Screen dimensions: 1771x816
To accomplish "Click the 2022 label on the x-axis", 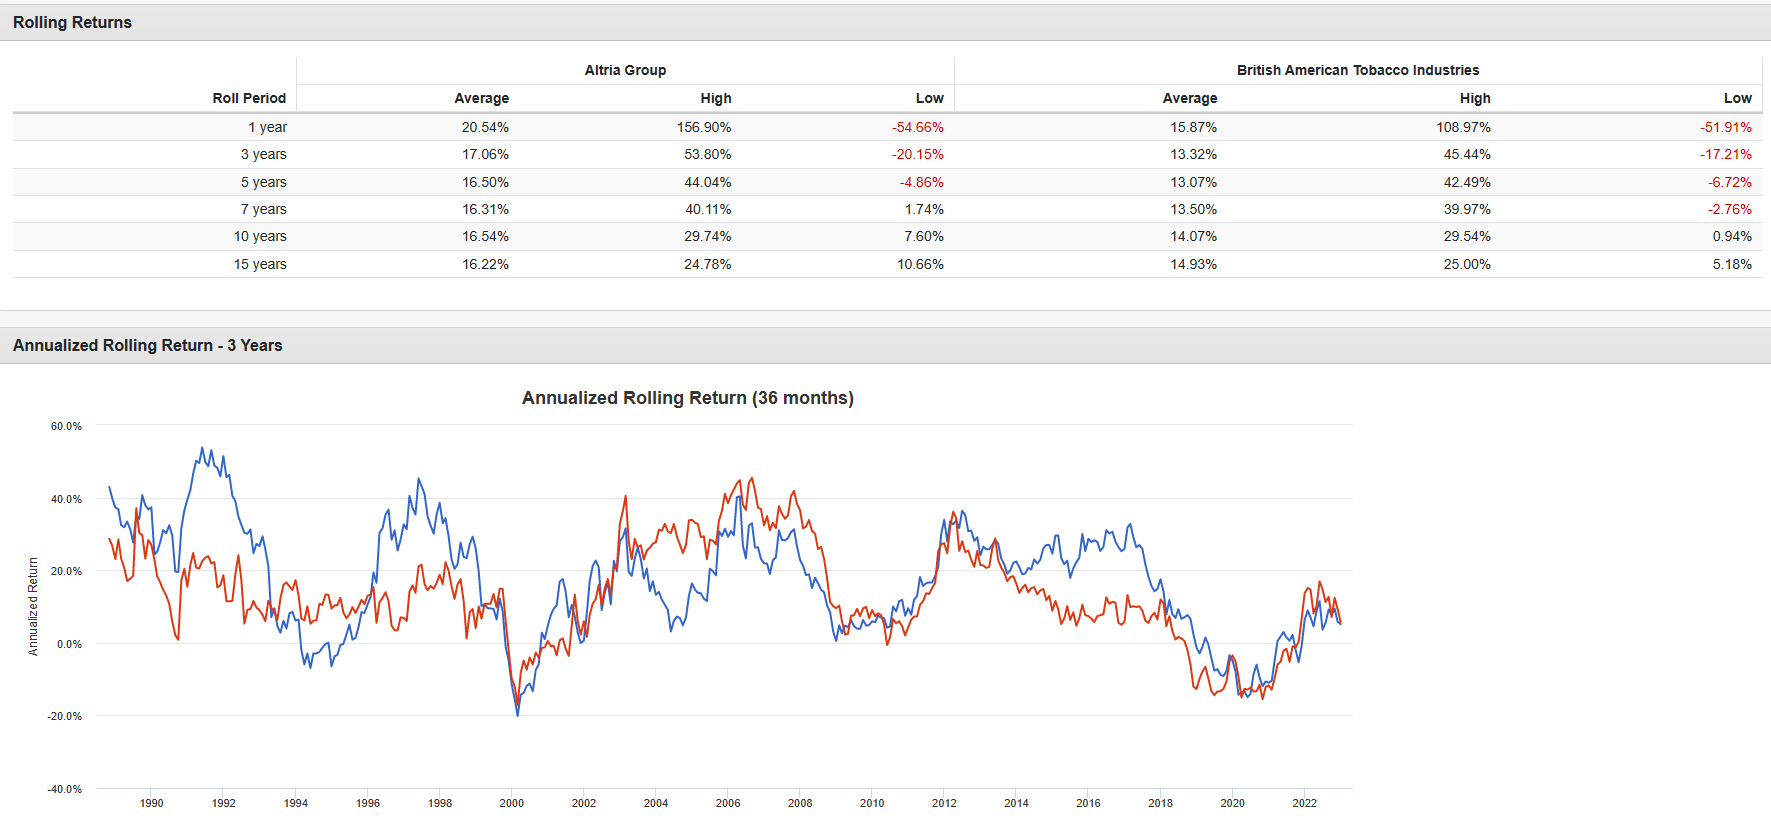I will [x=1304, y=803].
